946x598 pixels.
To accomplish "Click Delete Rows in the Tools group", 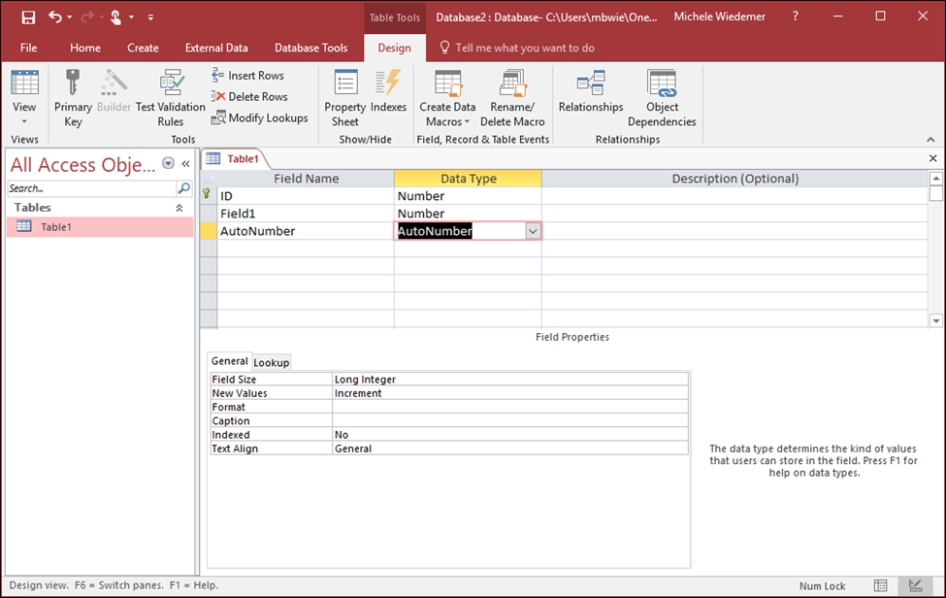I will (250, 97).
